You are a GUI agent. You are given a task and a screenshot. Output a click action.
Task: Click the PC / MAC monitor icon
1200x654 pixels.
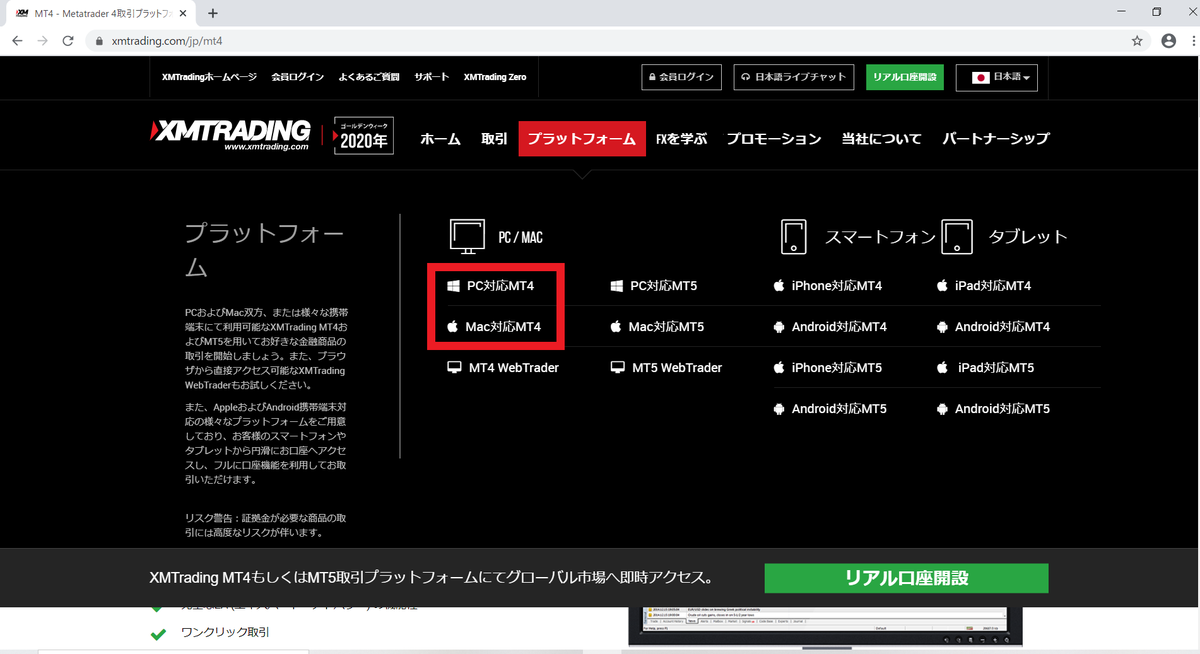(x=466, y=237)
